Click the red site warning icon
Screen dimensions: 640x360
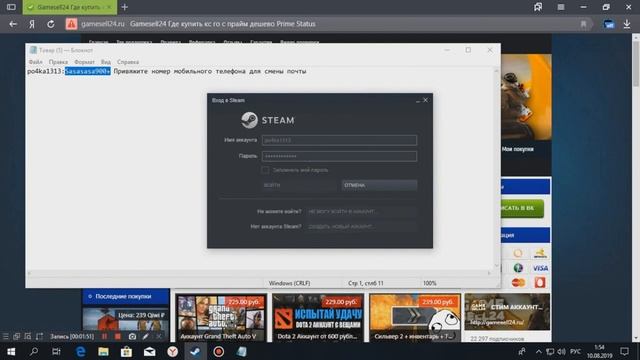tap(71, 24)
